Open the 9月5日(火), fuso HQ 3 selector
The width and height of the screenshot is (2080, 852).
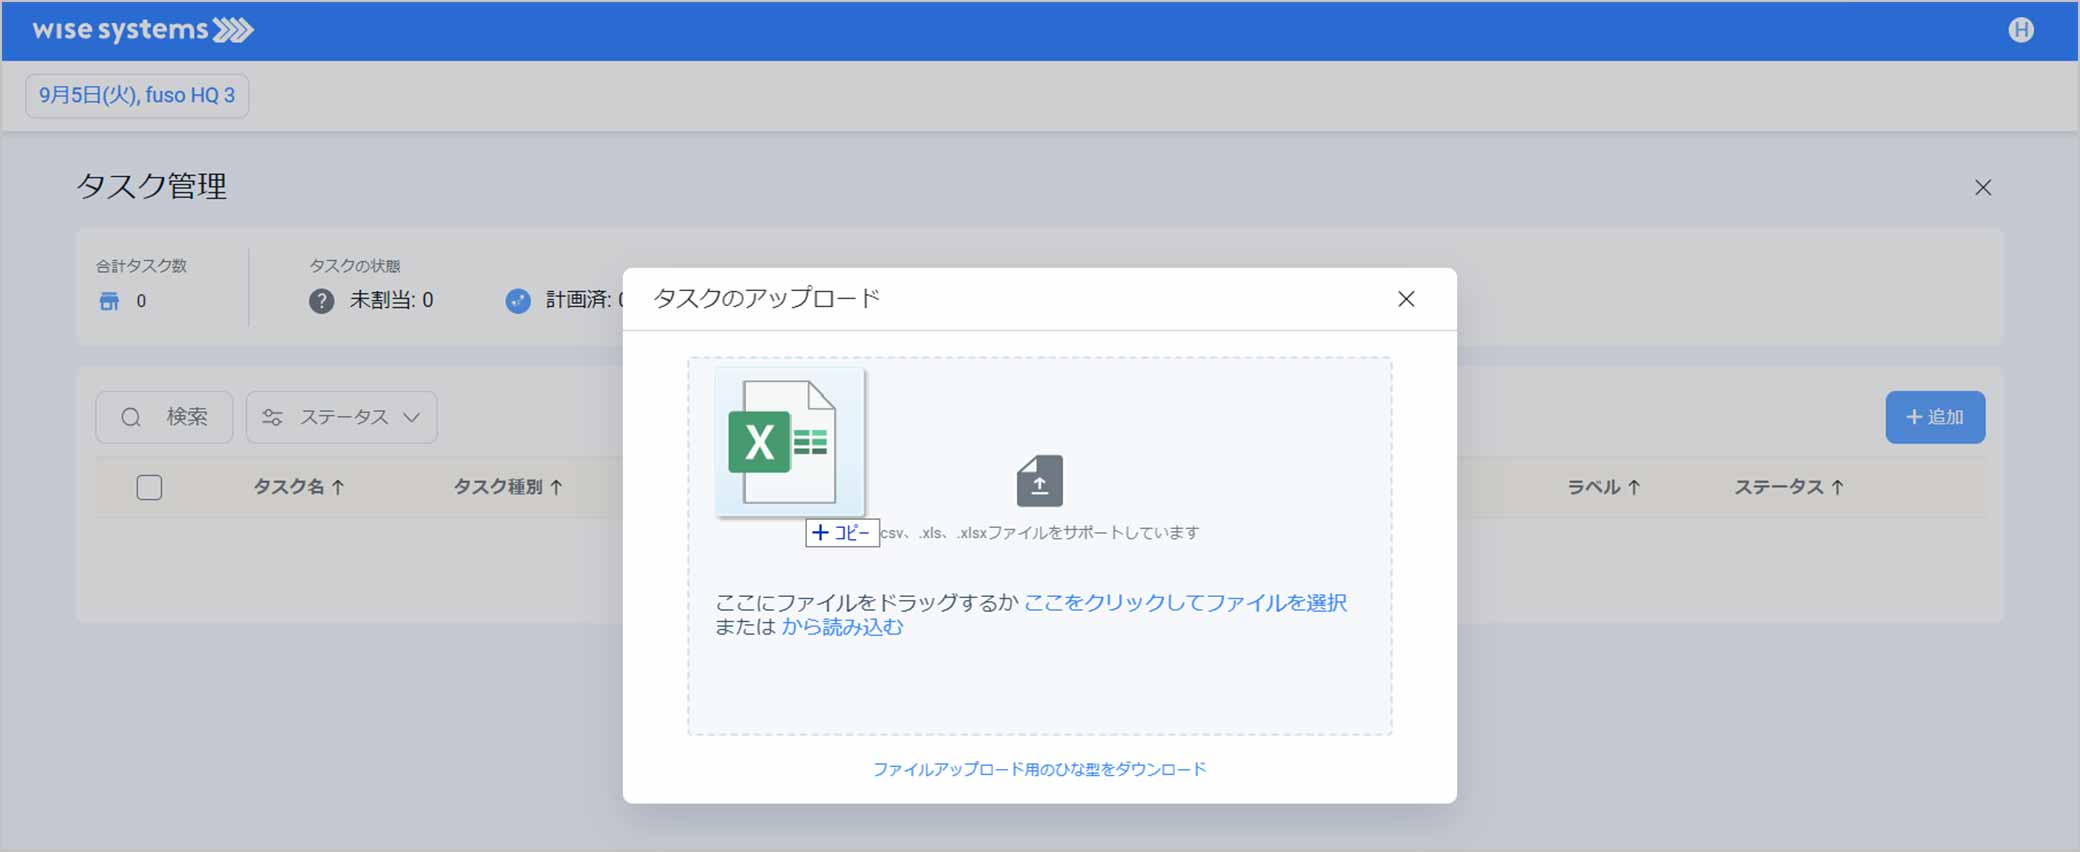(137, 96)
